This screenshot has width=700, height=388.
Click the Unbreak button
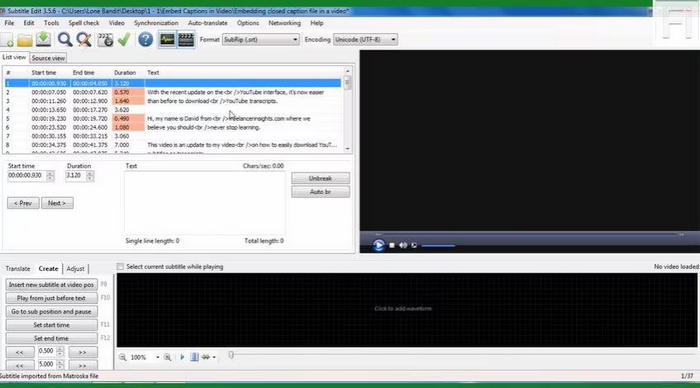click(x=320, y=178)
